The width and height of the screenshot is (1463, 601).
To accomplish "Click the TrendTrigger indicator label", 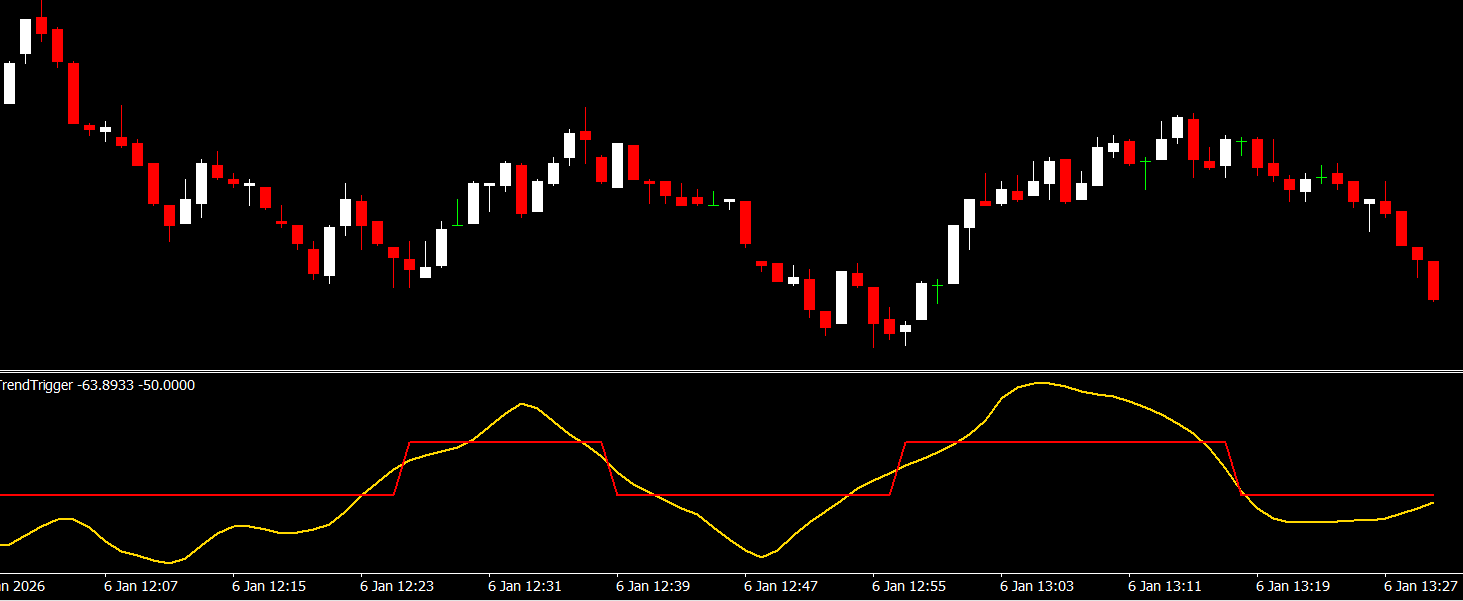I will pyautogui.click(x=97, y=385).
